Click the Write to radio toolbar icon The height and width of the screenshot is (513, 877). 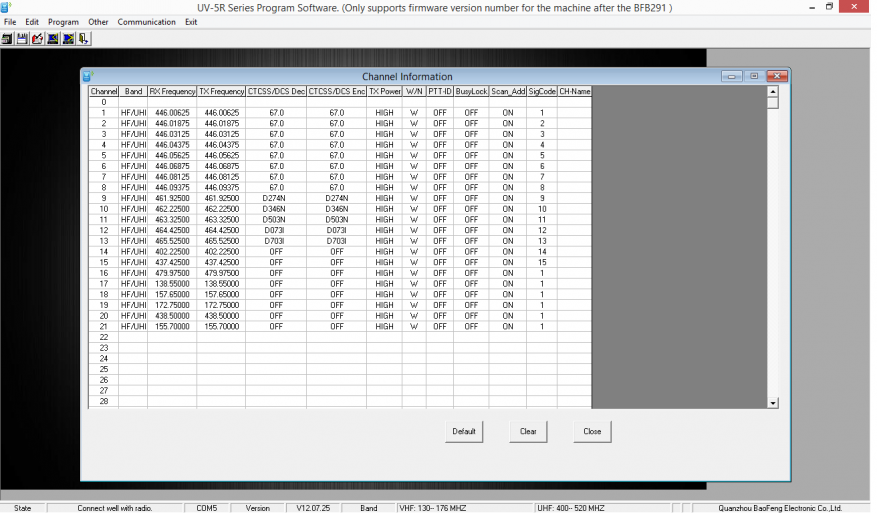pos(68,39)
